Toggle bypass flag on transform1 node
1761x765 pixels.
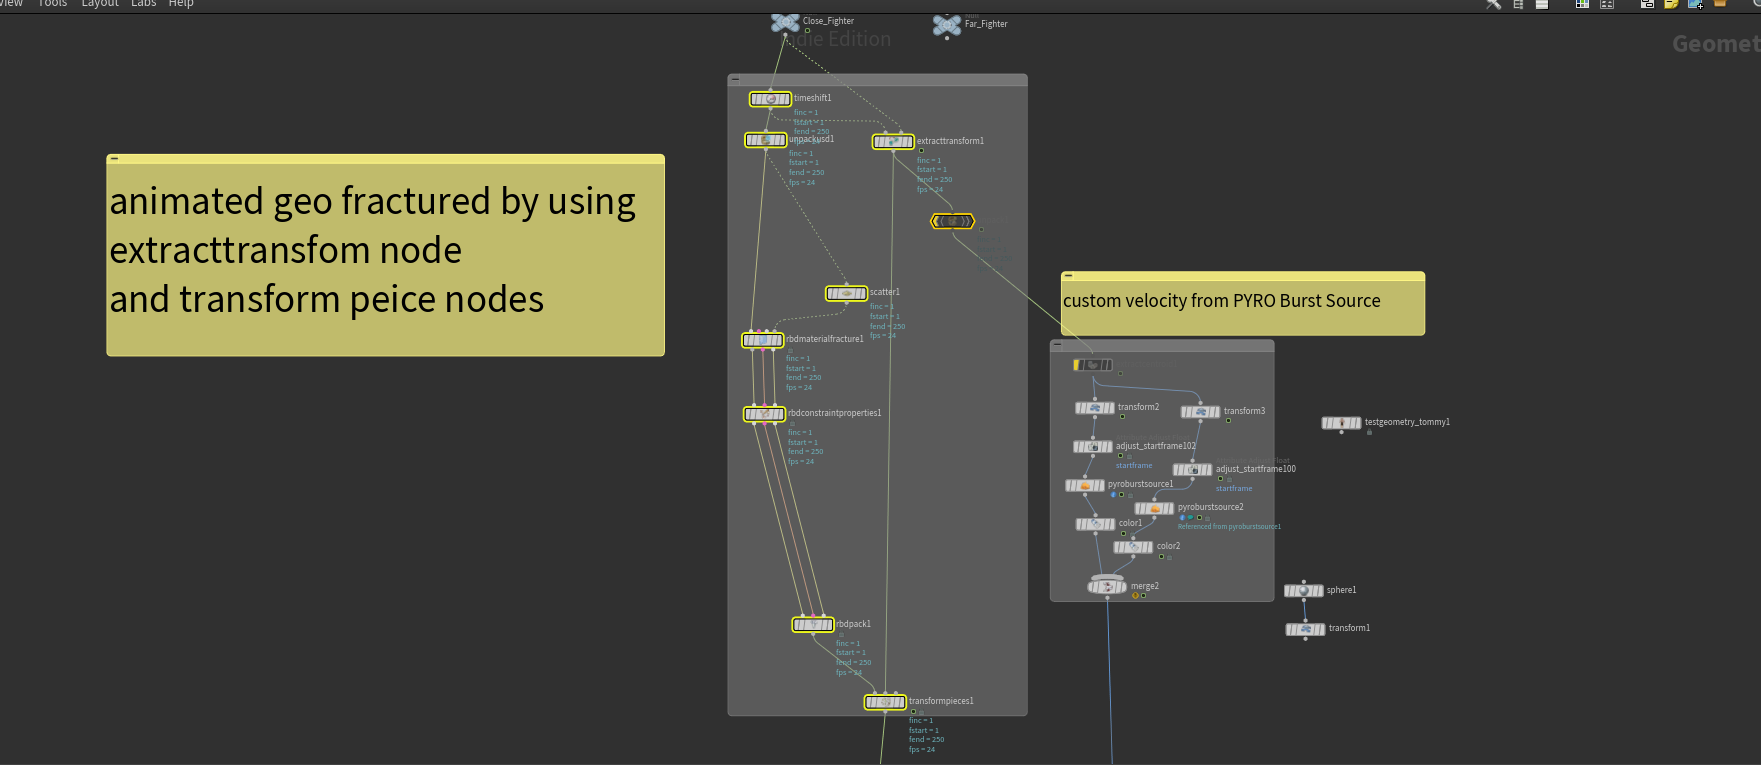click(1290, 629)
